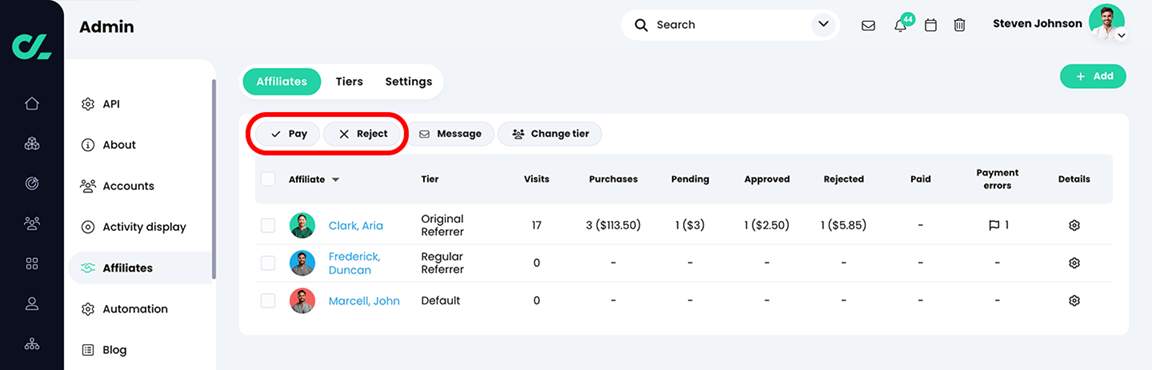Click the Message button
1152x370 pixels.
(450, 134)
